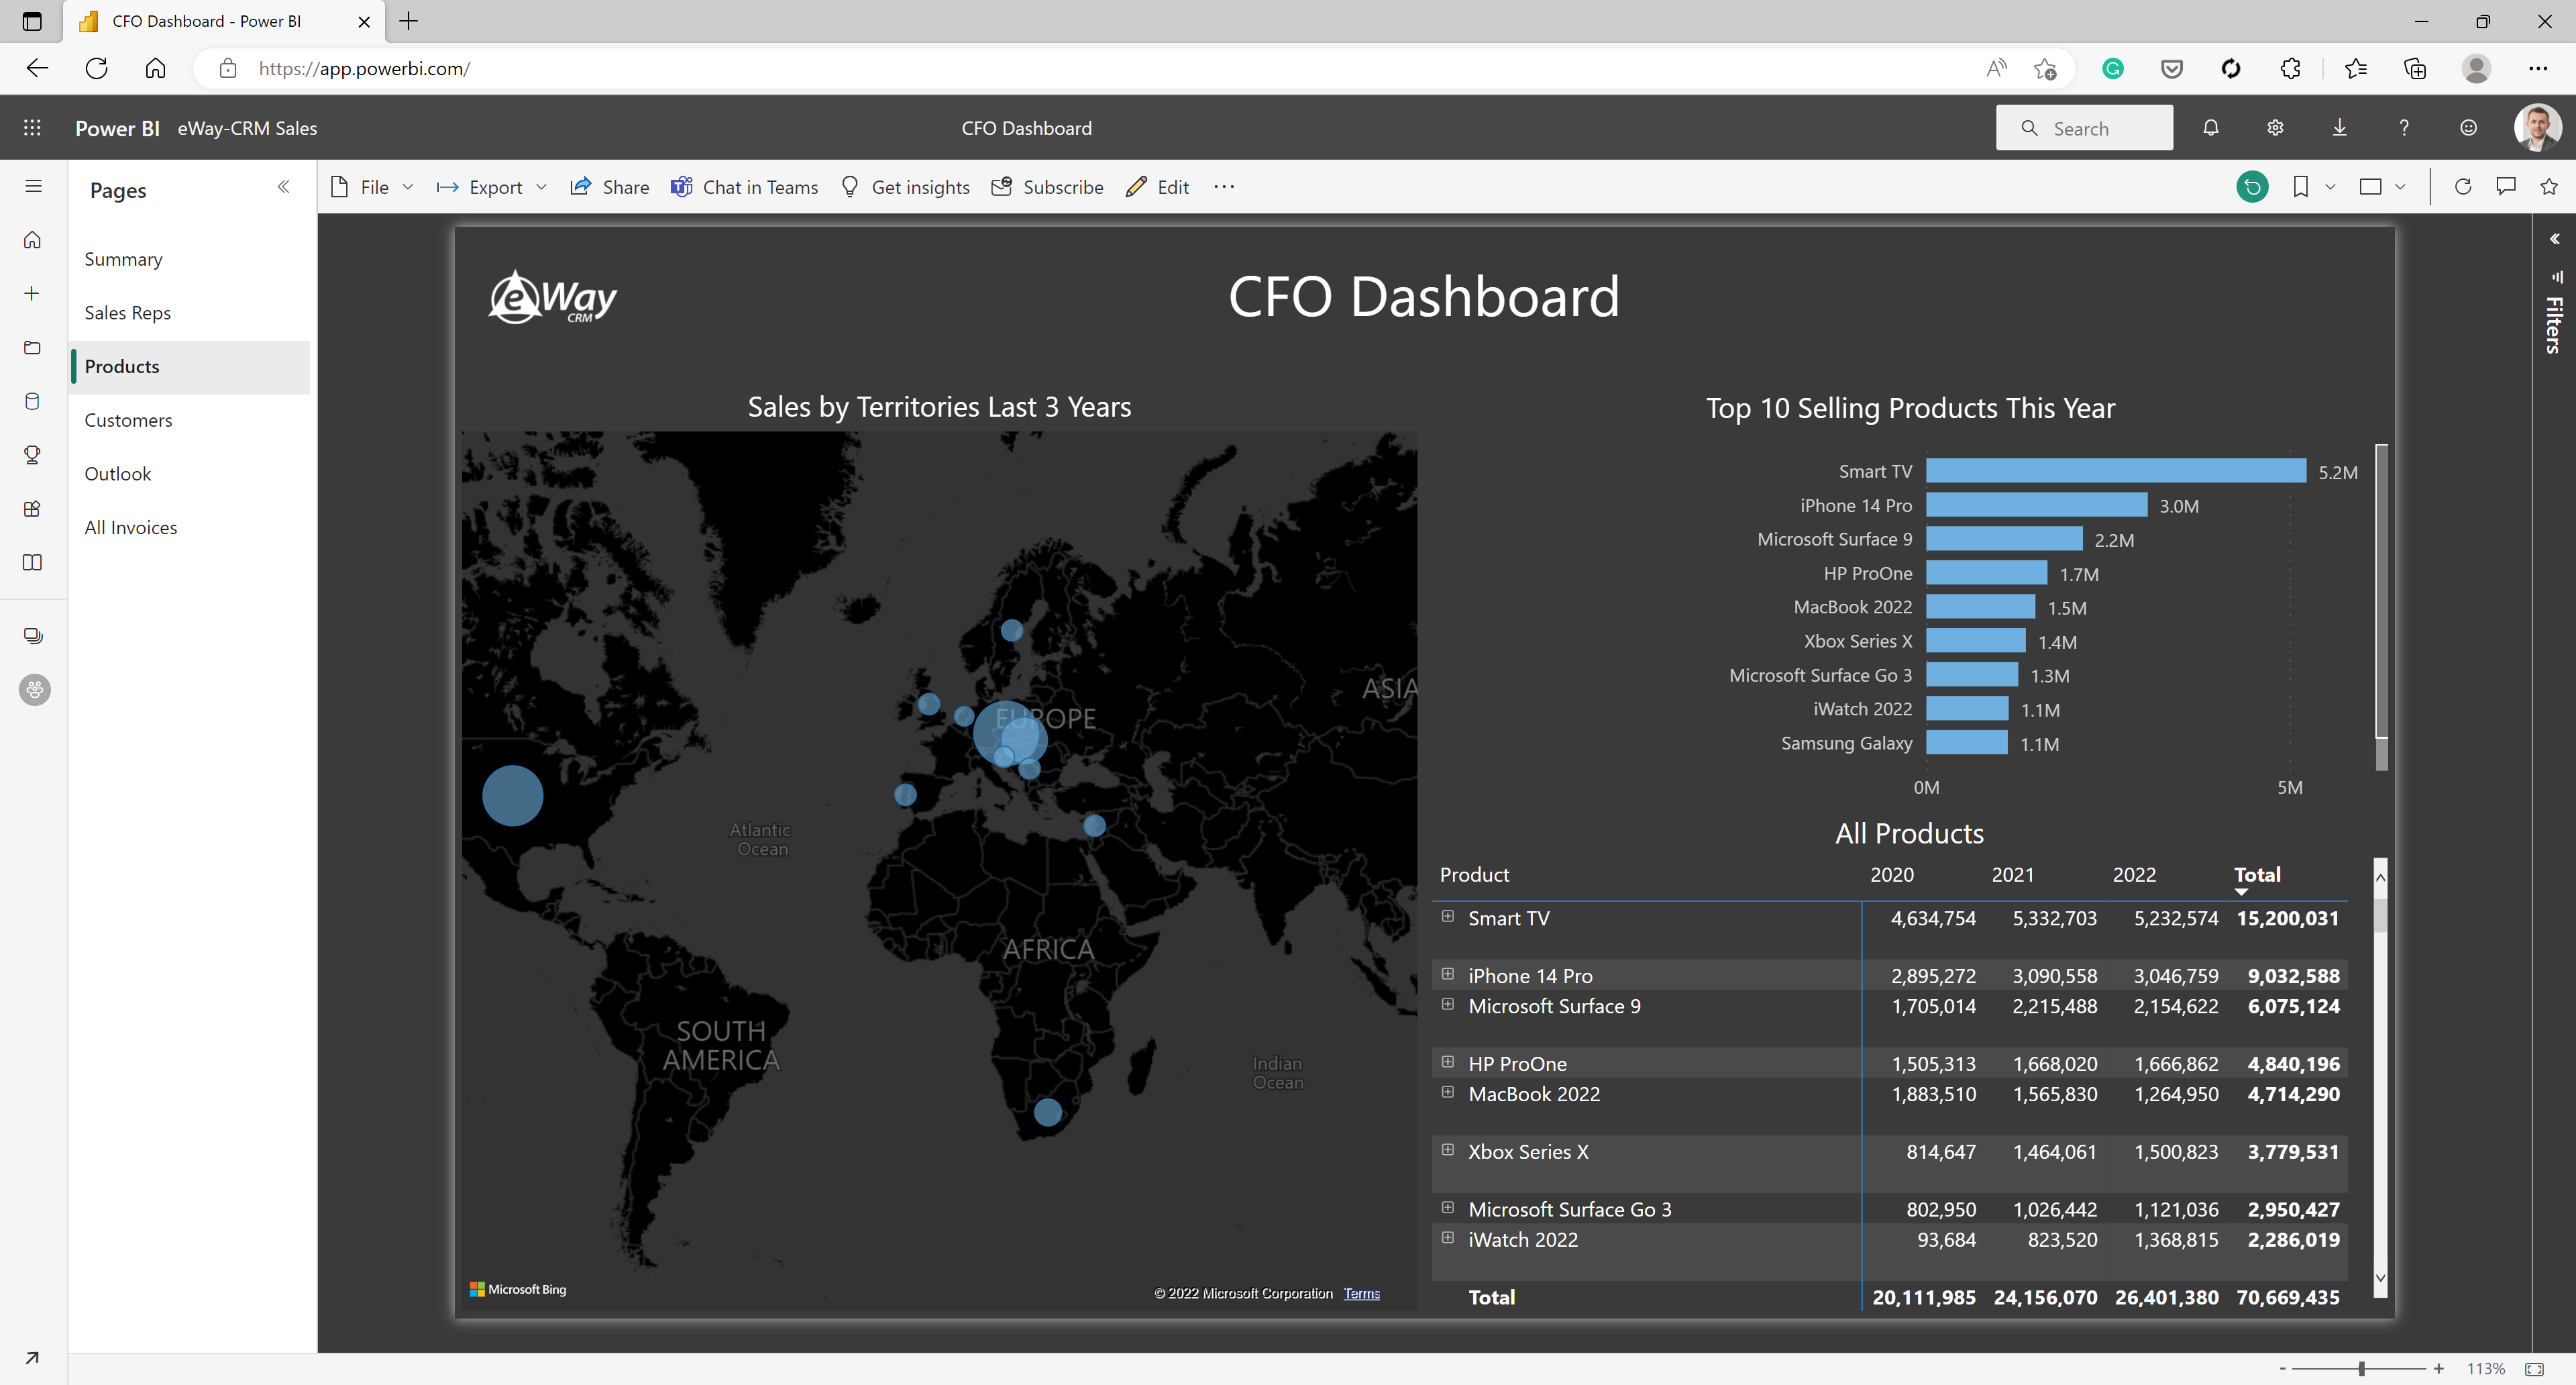
Task: Click the Share button
Action: pos(609,187)
